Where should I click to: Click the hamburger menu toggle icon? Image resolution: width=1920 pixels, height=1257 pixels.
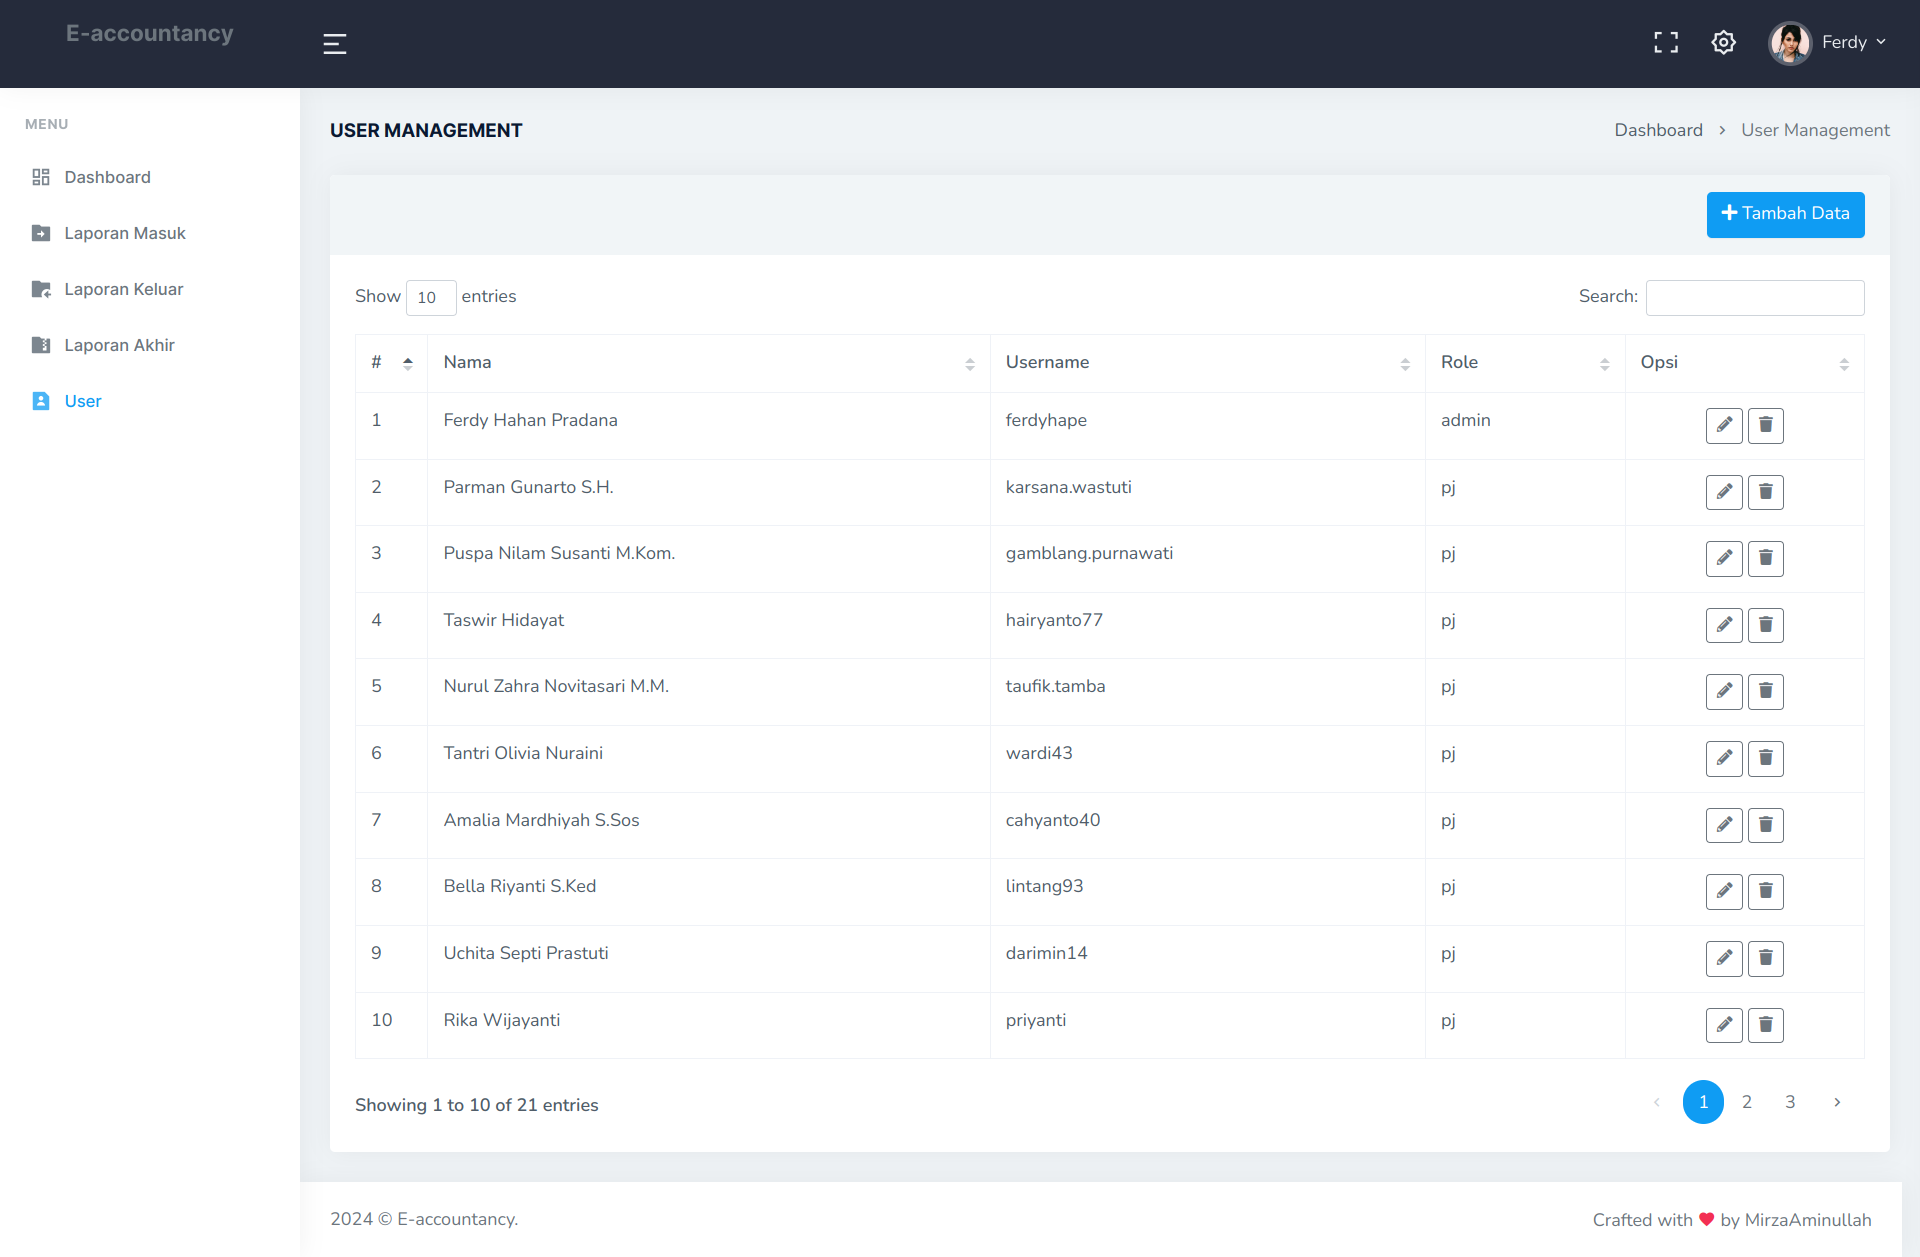pyautogui.click(x=335, y=44)
